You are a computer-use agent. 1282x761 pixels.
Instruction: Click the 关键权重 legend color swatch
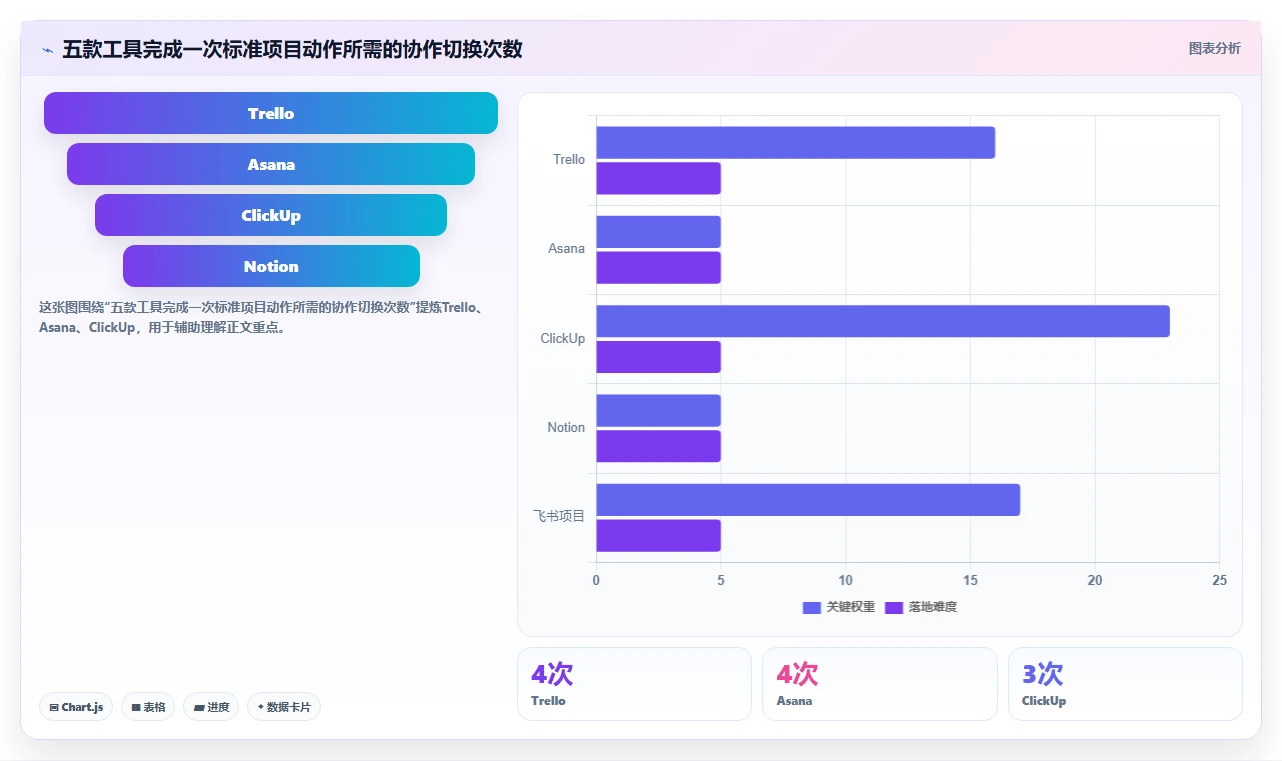[812, 608]
